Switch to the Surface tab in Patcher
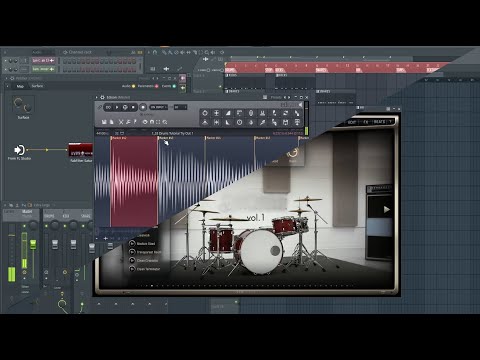 pyautogui.click(x=37, y=86)
